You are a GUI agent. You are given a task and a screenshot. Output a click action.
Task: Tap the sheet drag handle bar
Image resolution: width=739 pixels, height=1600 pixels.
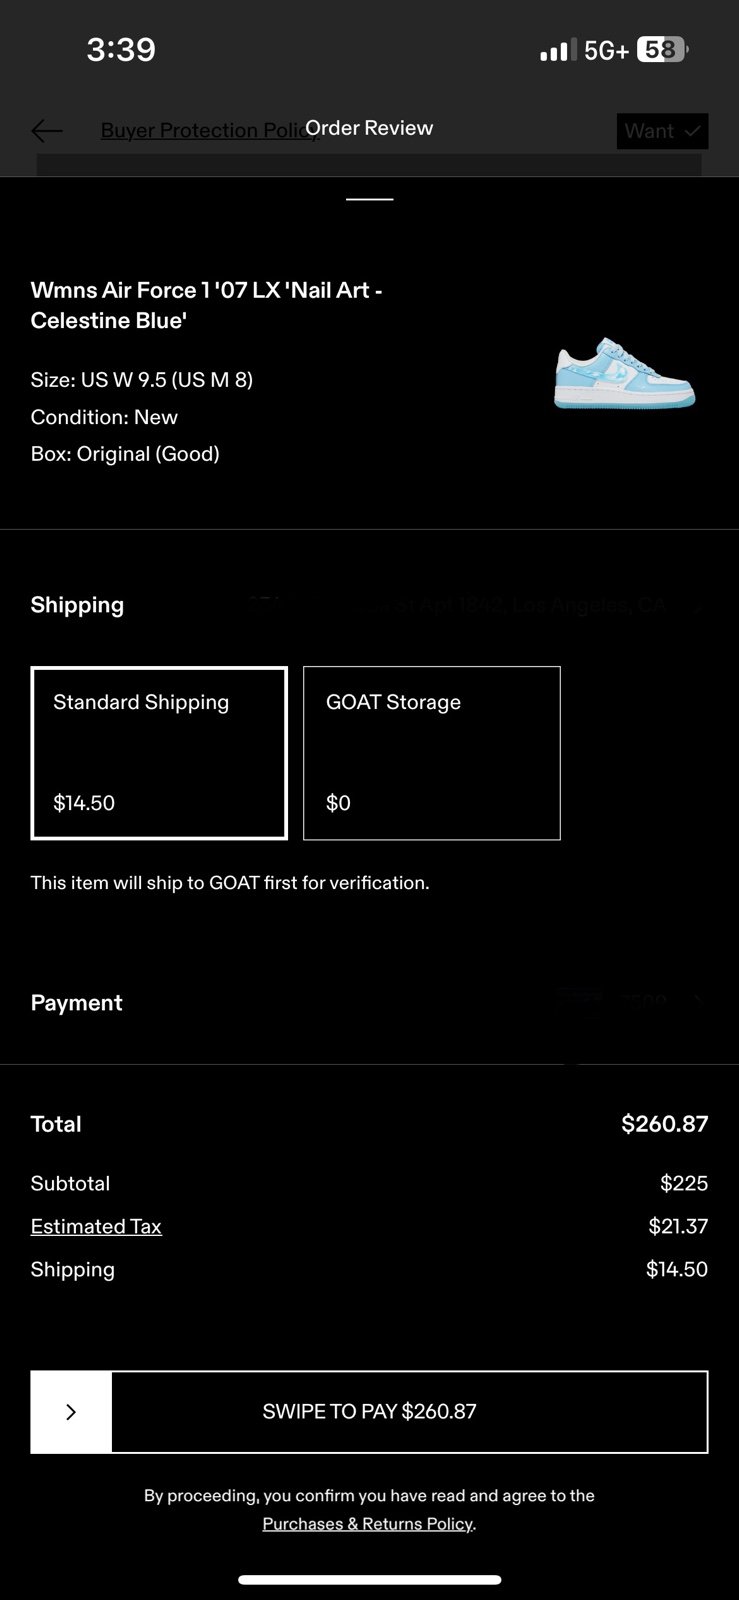(370, 199)
